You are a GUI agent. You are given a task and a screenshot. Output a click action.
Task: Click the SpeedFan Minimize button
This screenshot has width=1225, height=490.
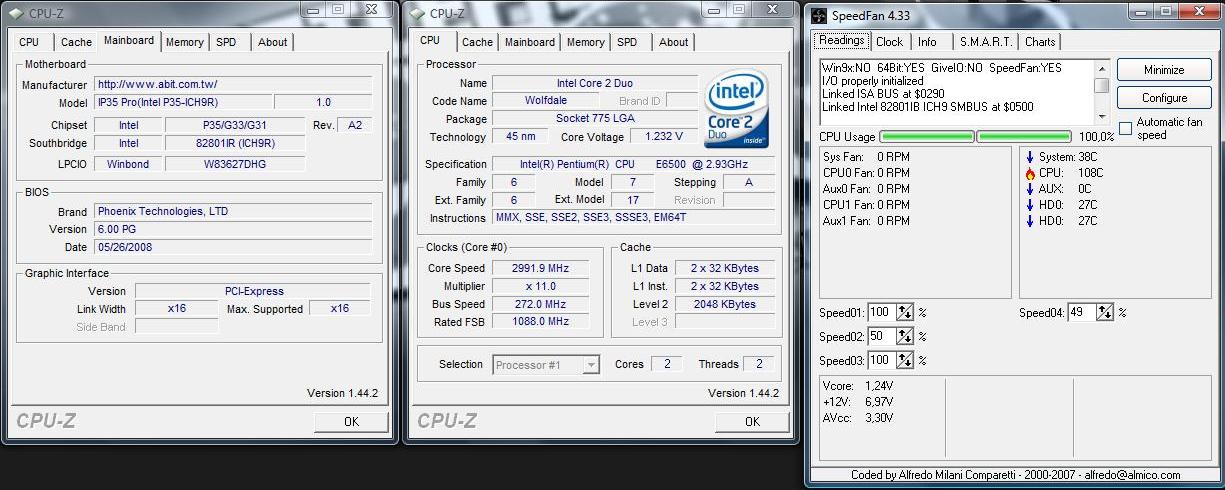[x=1163, y=70]
